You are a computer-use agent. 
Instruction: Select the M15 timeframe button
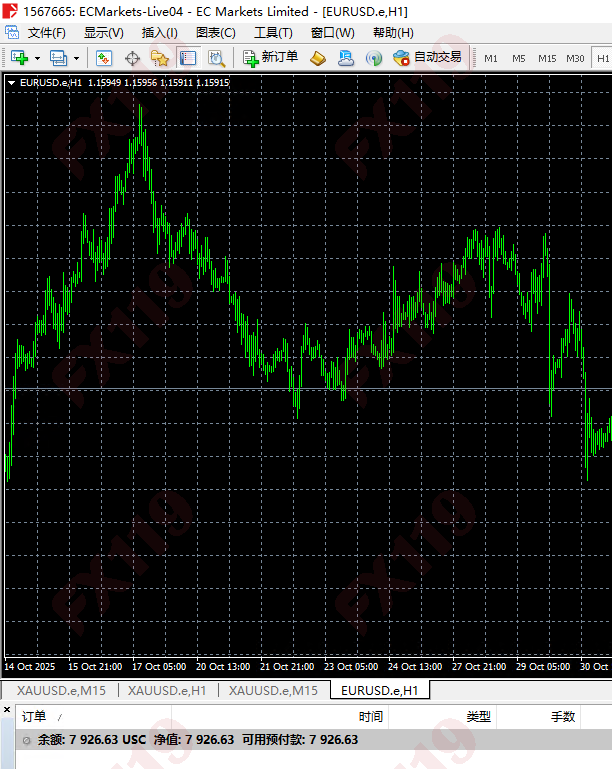[x=547, y=58]
